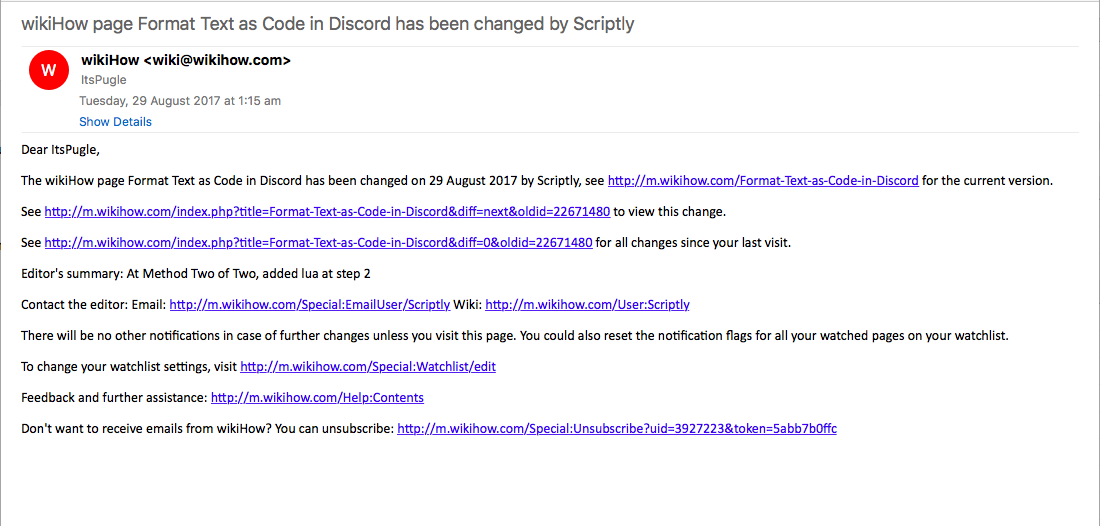This screenshot has width=1100, height=526.
Task: Expand Show Details for the email
Action: point(115,122)
